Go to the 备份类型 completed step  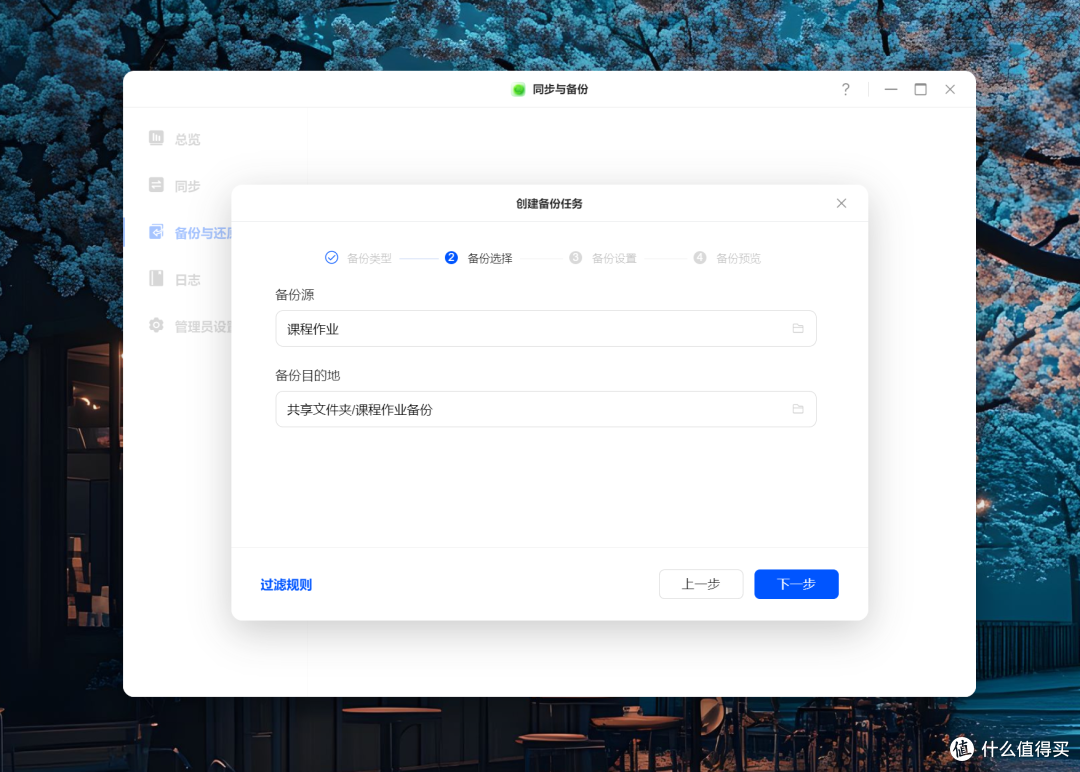coord(358,258)
